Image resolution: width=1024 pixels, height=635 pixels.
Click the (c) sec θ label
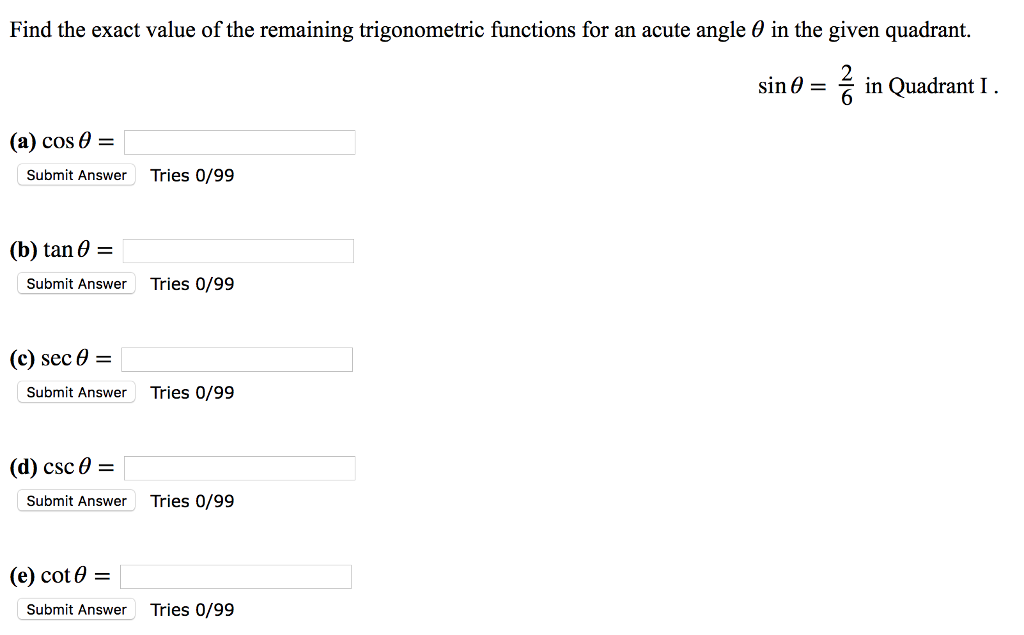[58, 358]
